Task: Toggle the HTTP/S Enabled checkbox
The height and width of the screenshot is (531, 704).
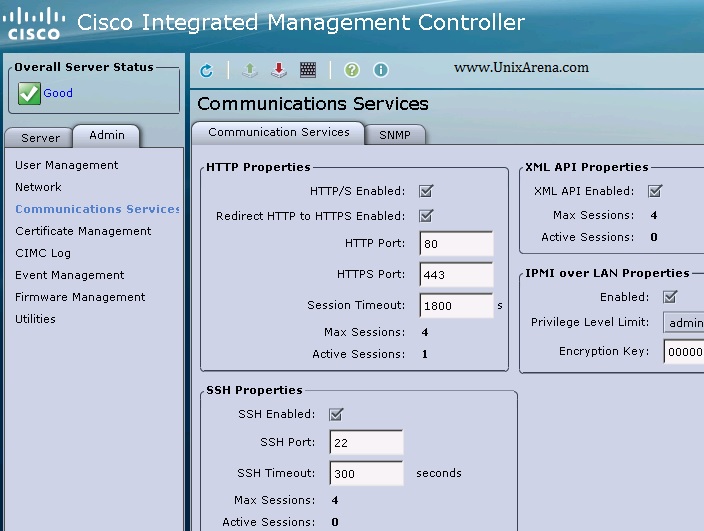Action: click(x=426, y=191)
